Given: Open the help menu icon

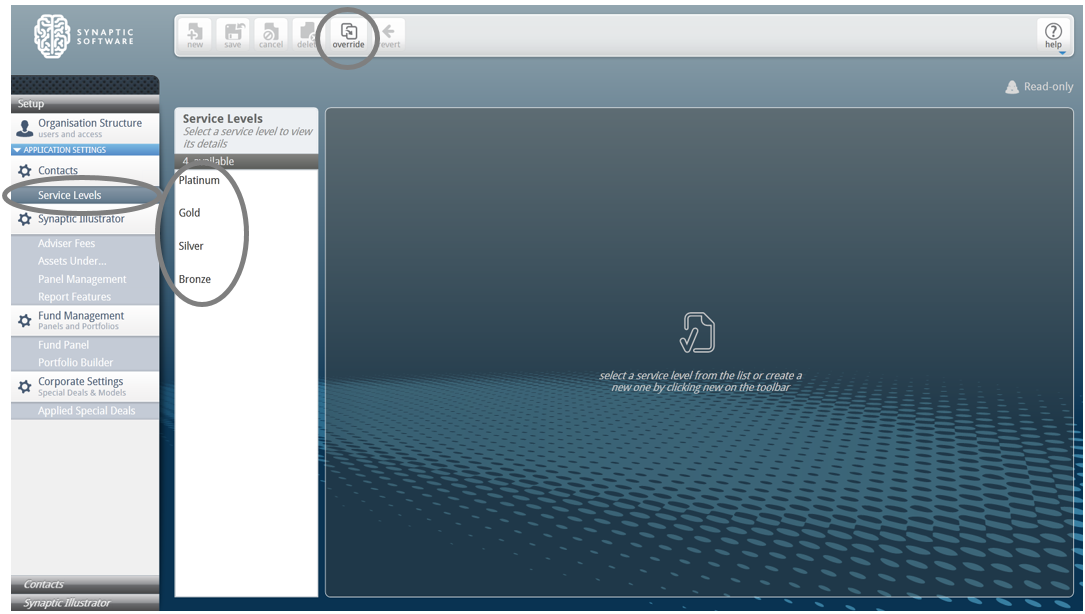Looking at the screenshot, I should coord(1053,35).
